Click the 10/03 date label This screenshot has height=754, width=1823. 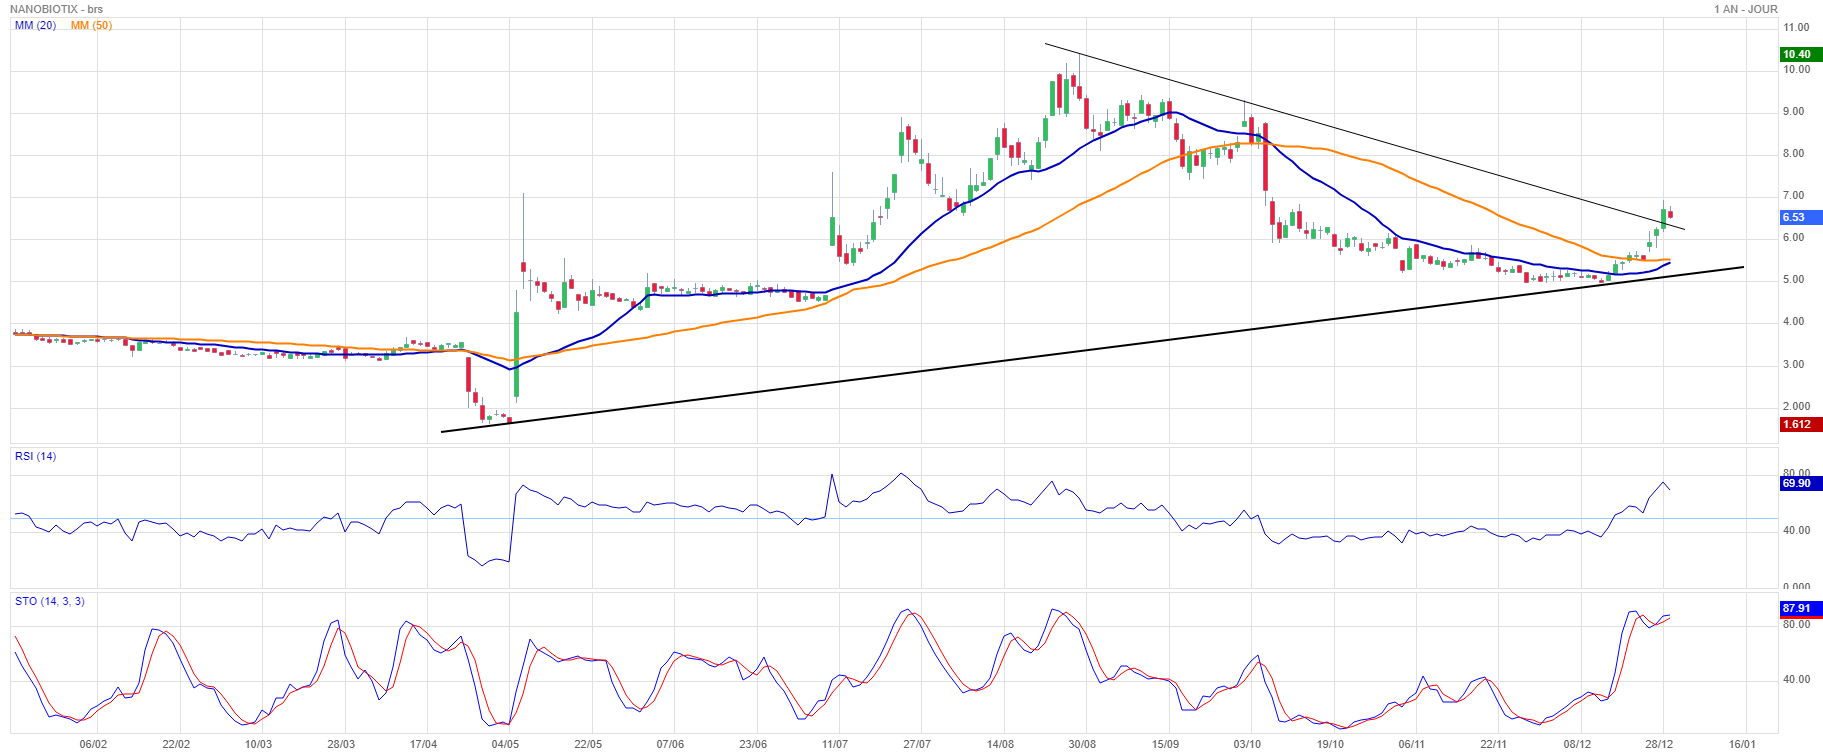click(258, 744)
